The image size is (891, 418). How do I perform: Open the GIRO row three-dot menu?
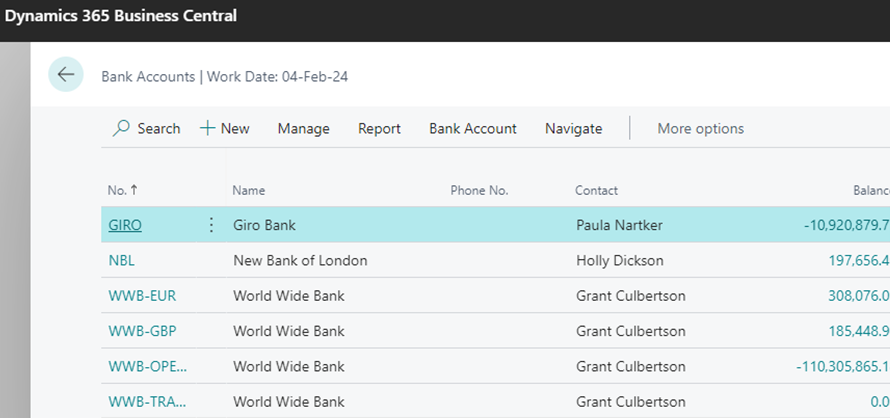211,225
